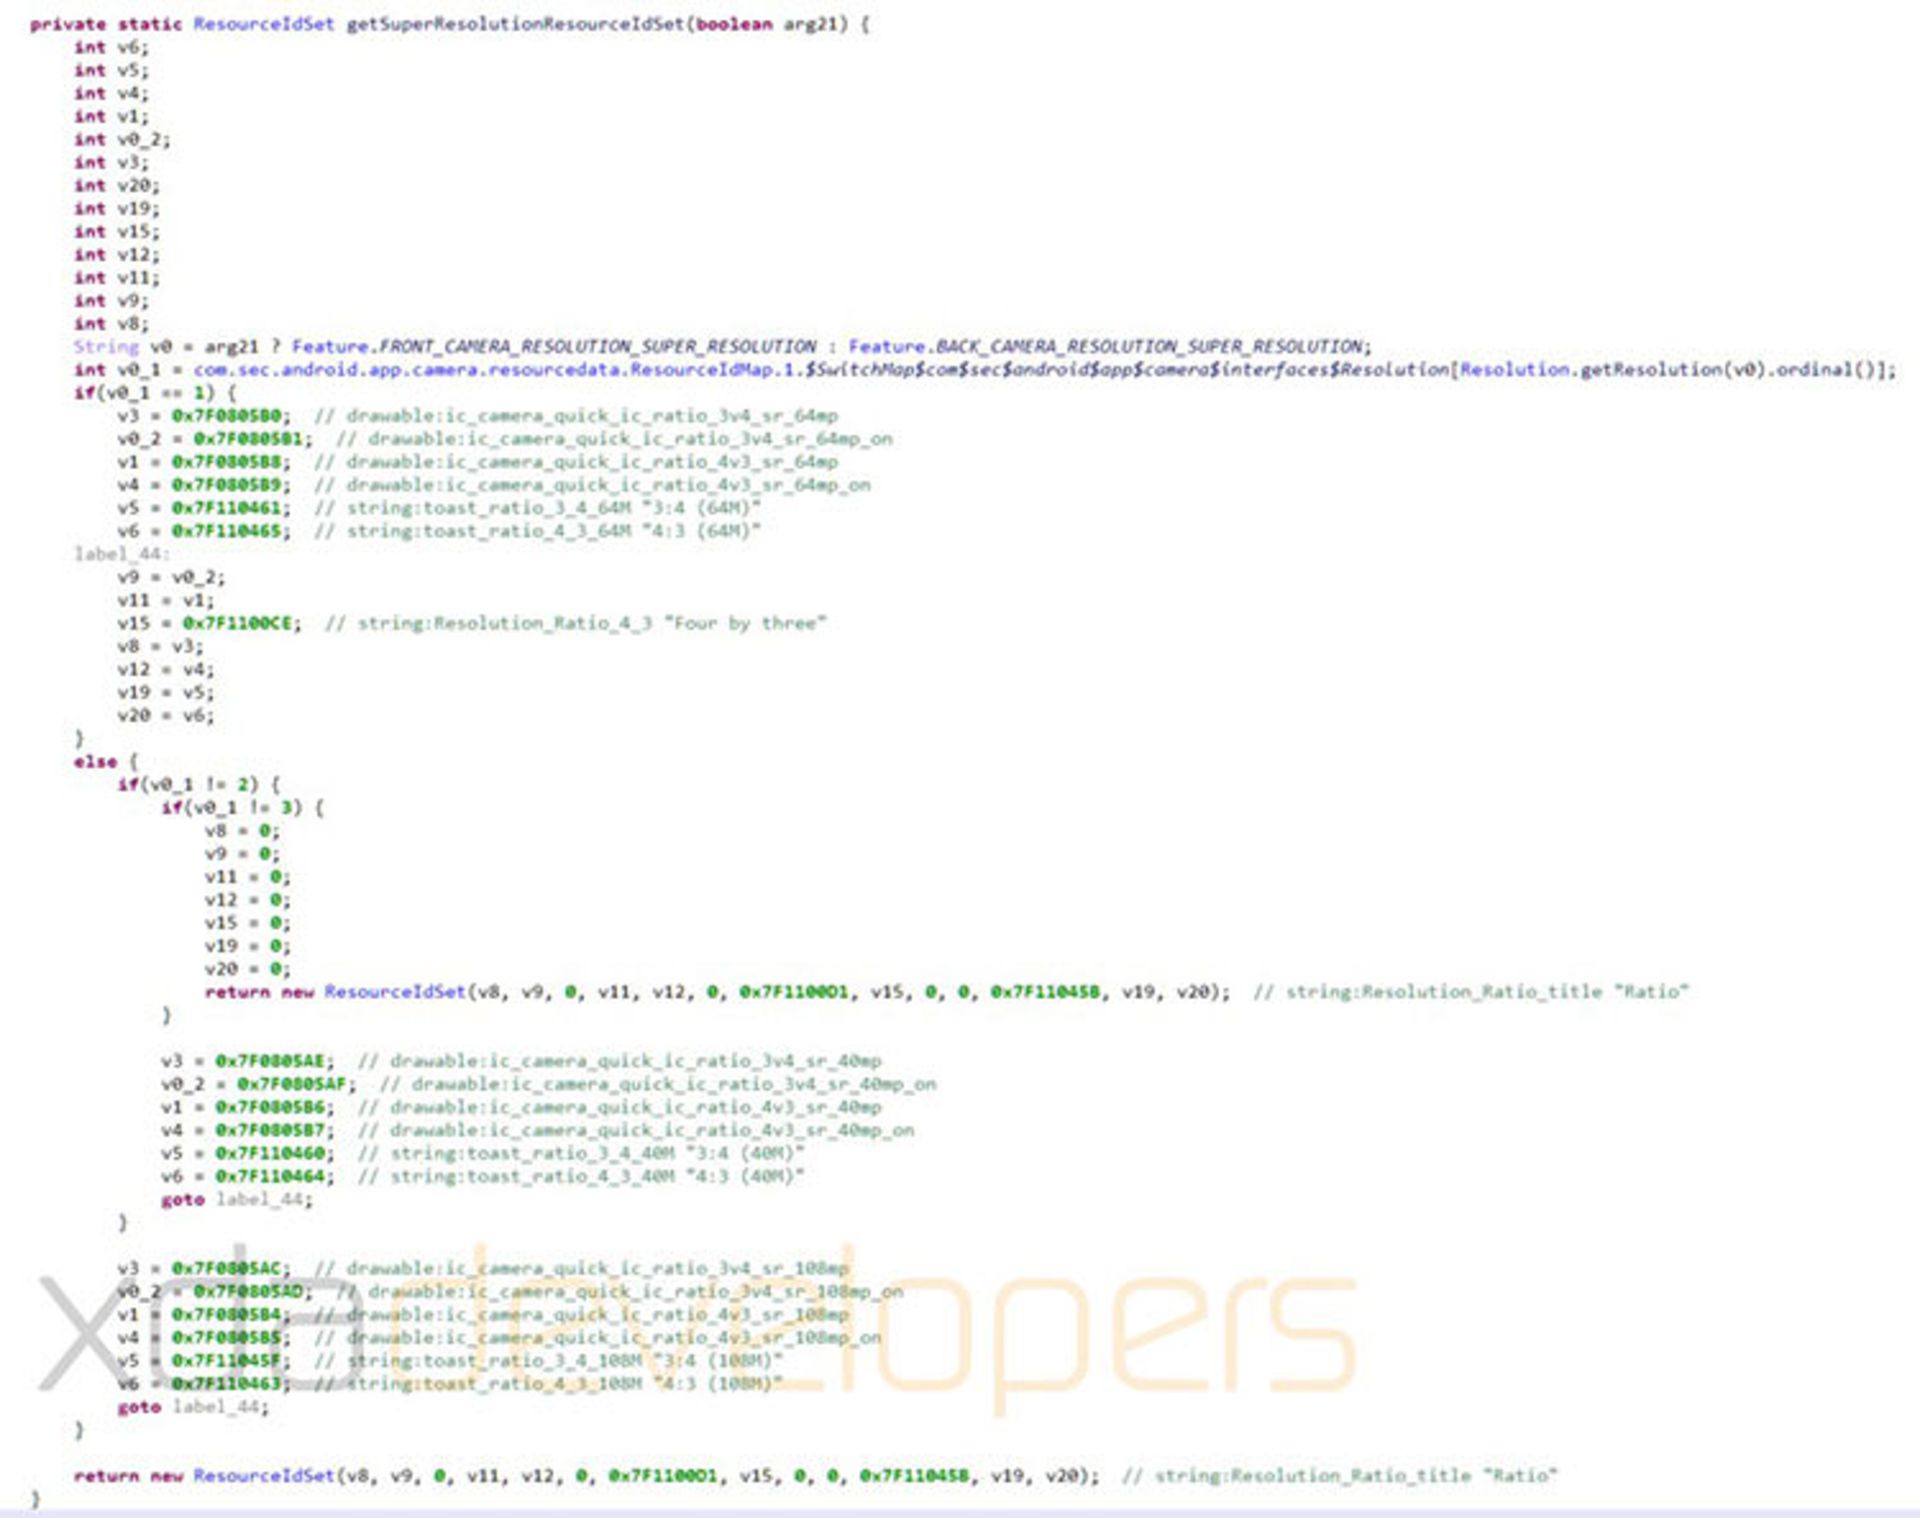Screen dimensions: 1920x1518
Task: Click the if(v0_1 != 3) condition
Action: tap(232, 808)
